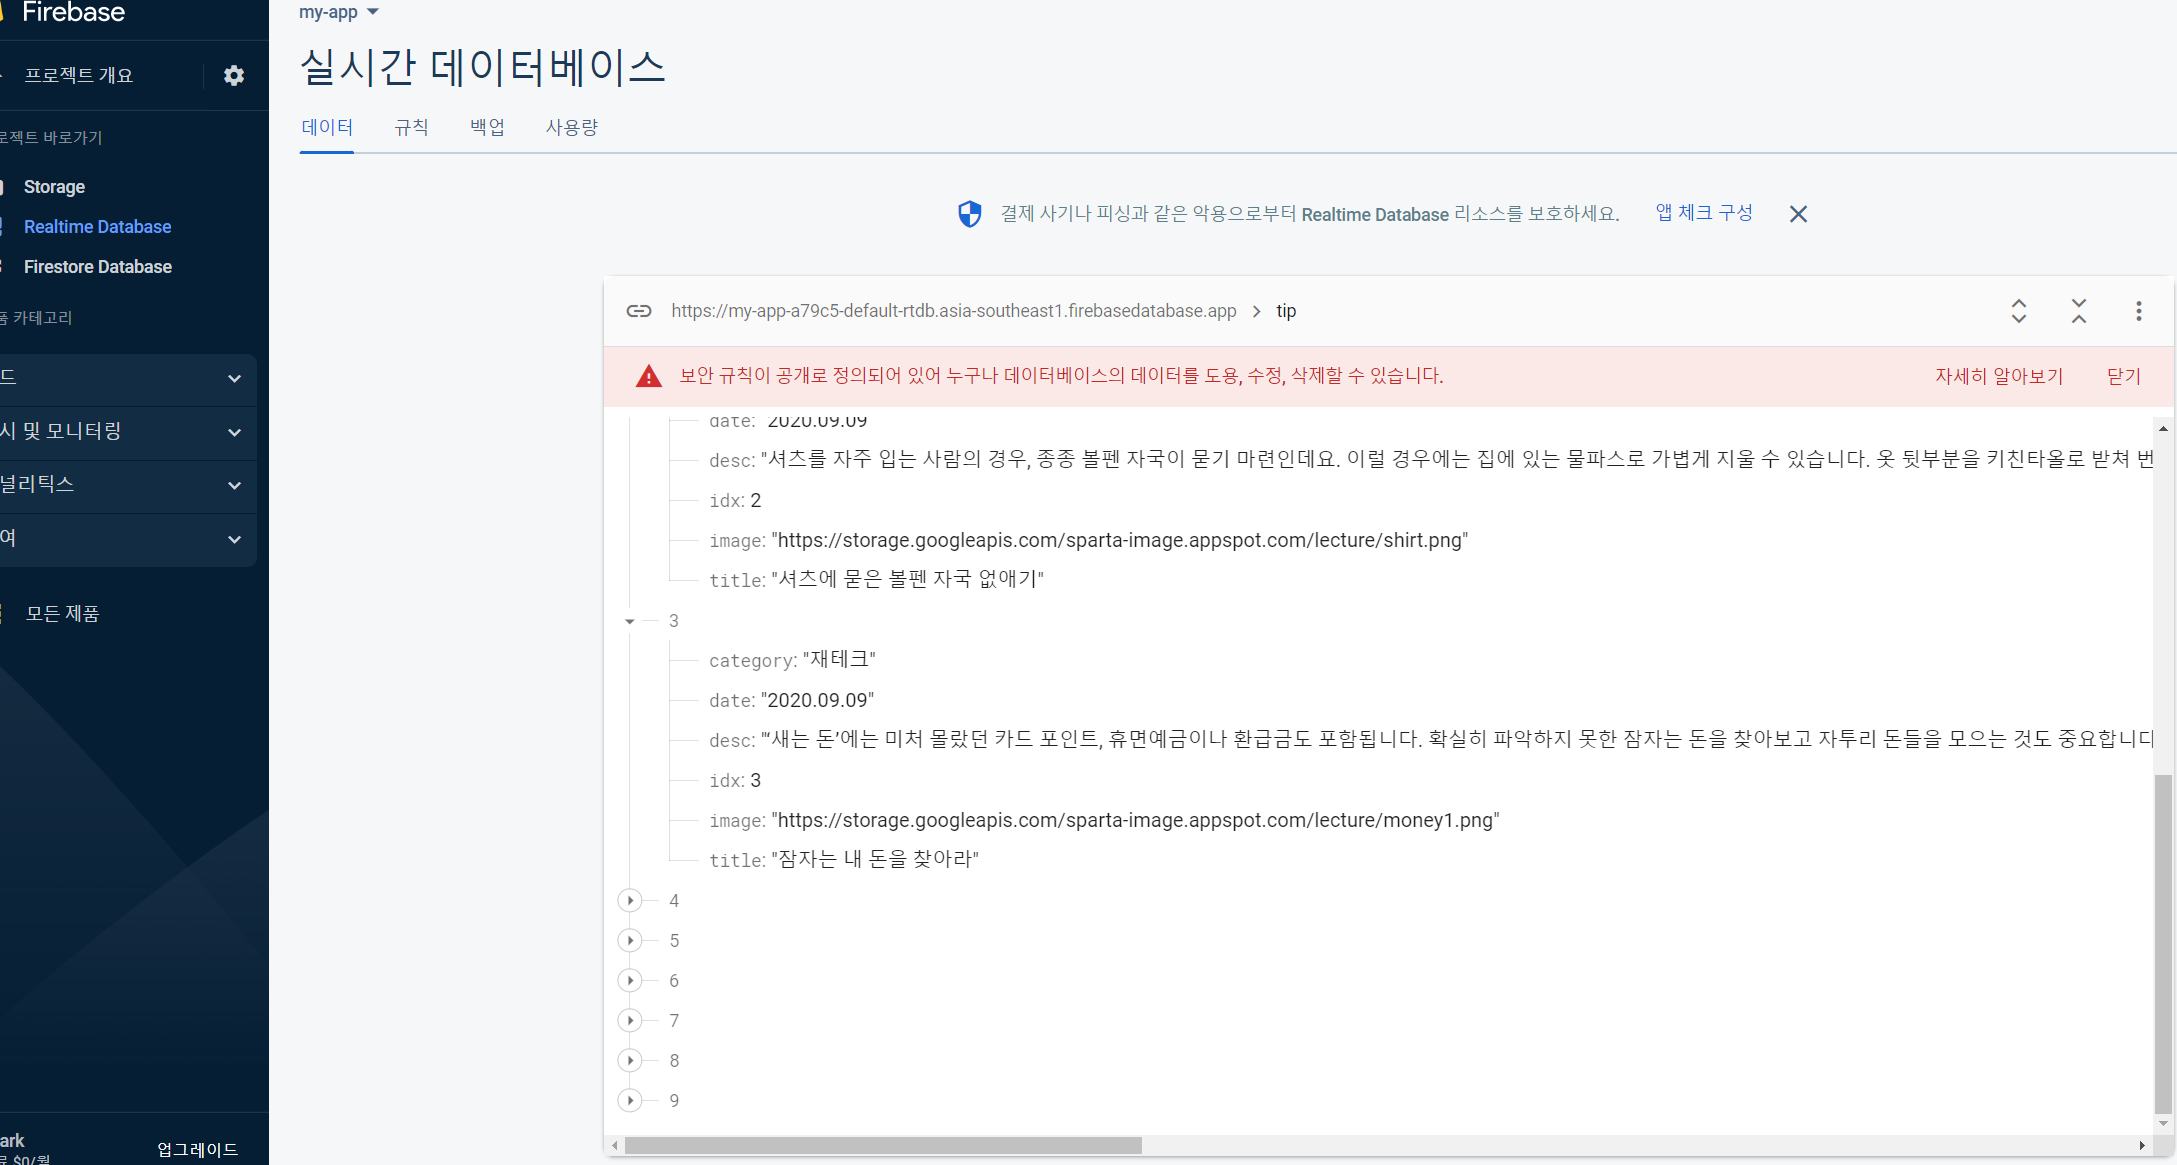Expand node 9 in the tree
The image size is (2177, 1165).
pyautogui.click(x=630, y=1101)
